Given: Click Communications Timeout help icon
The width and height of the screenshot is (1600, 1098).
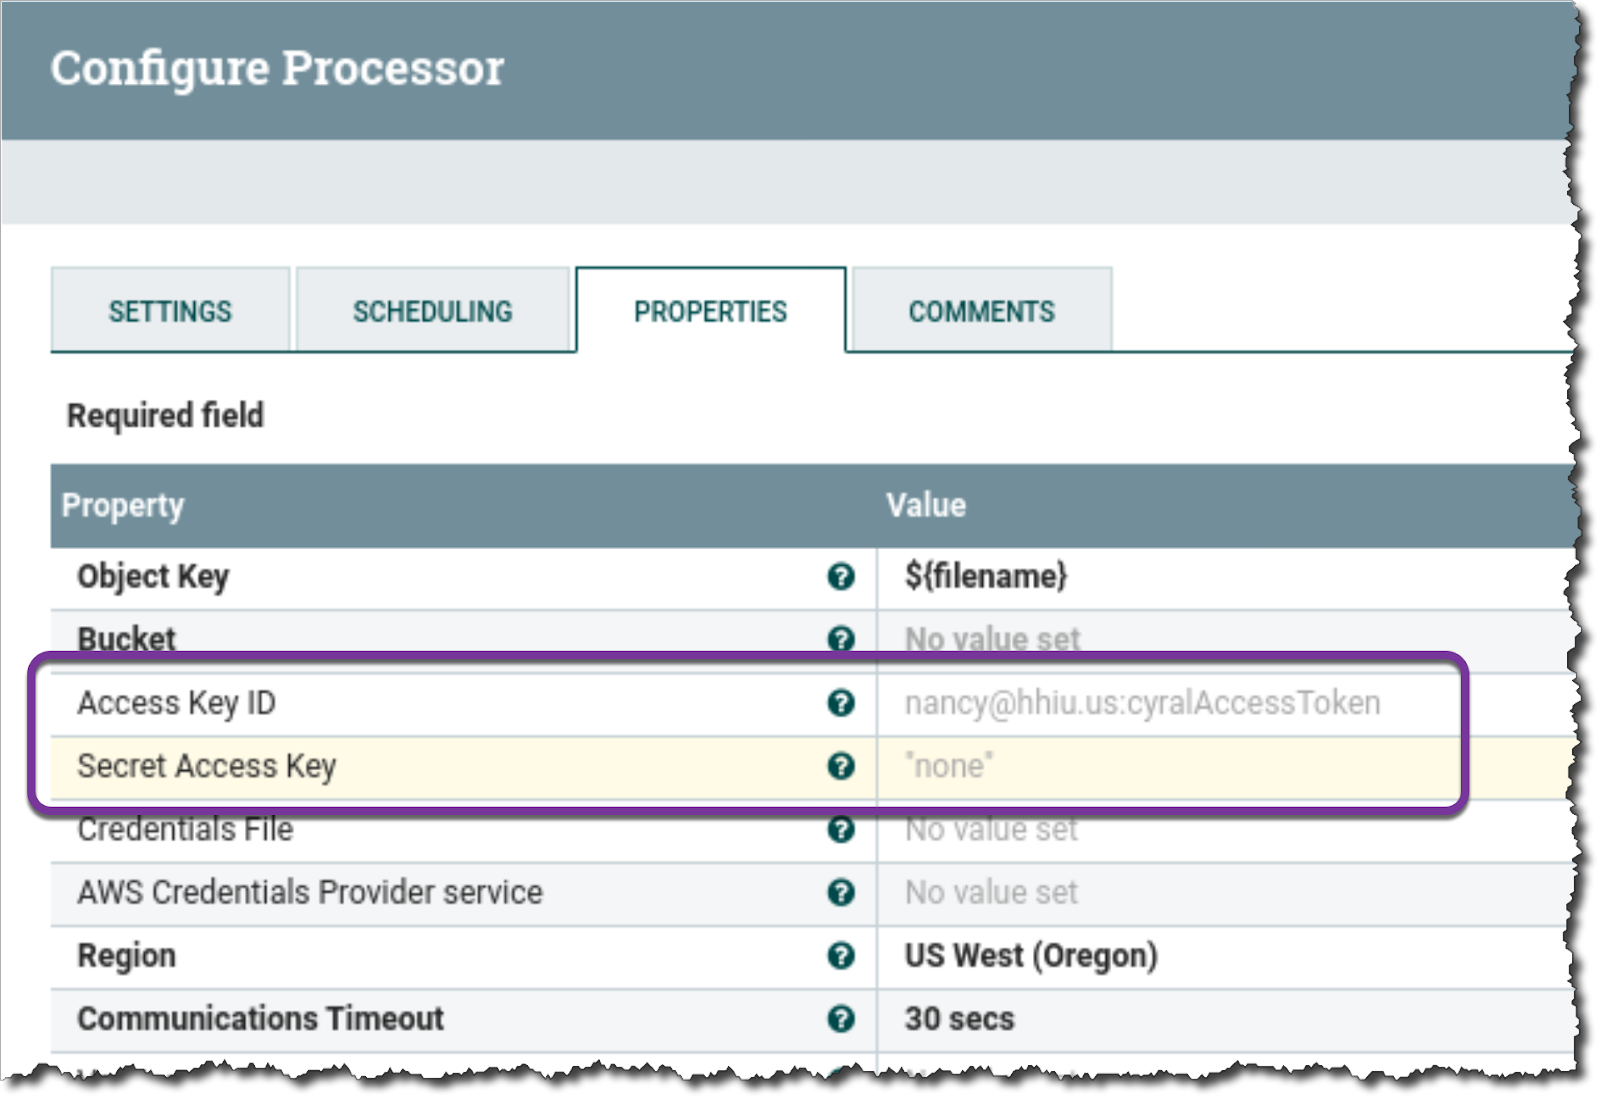Looking at the screenshot, I should [843, 1018].
